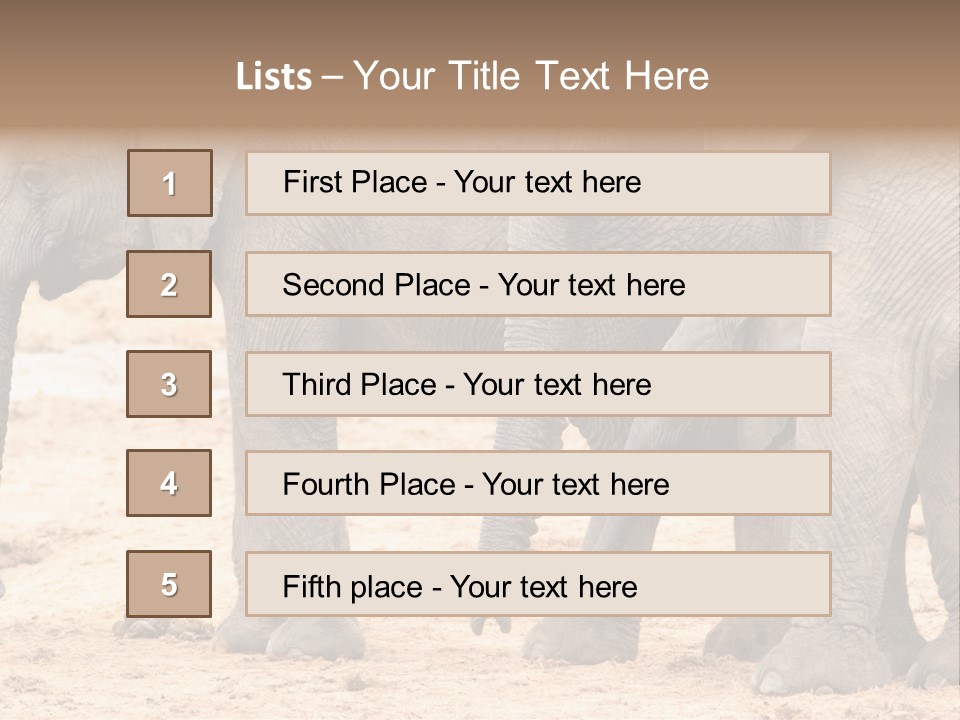Image resolution: width=960 pixels, height=720 pixels.
Task: Select the number 2 box
Action: pyautogui.click(x=169, y=284)
